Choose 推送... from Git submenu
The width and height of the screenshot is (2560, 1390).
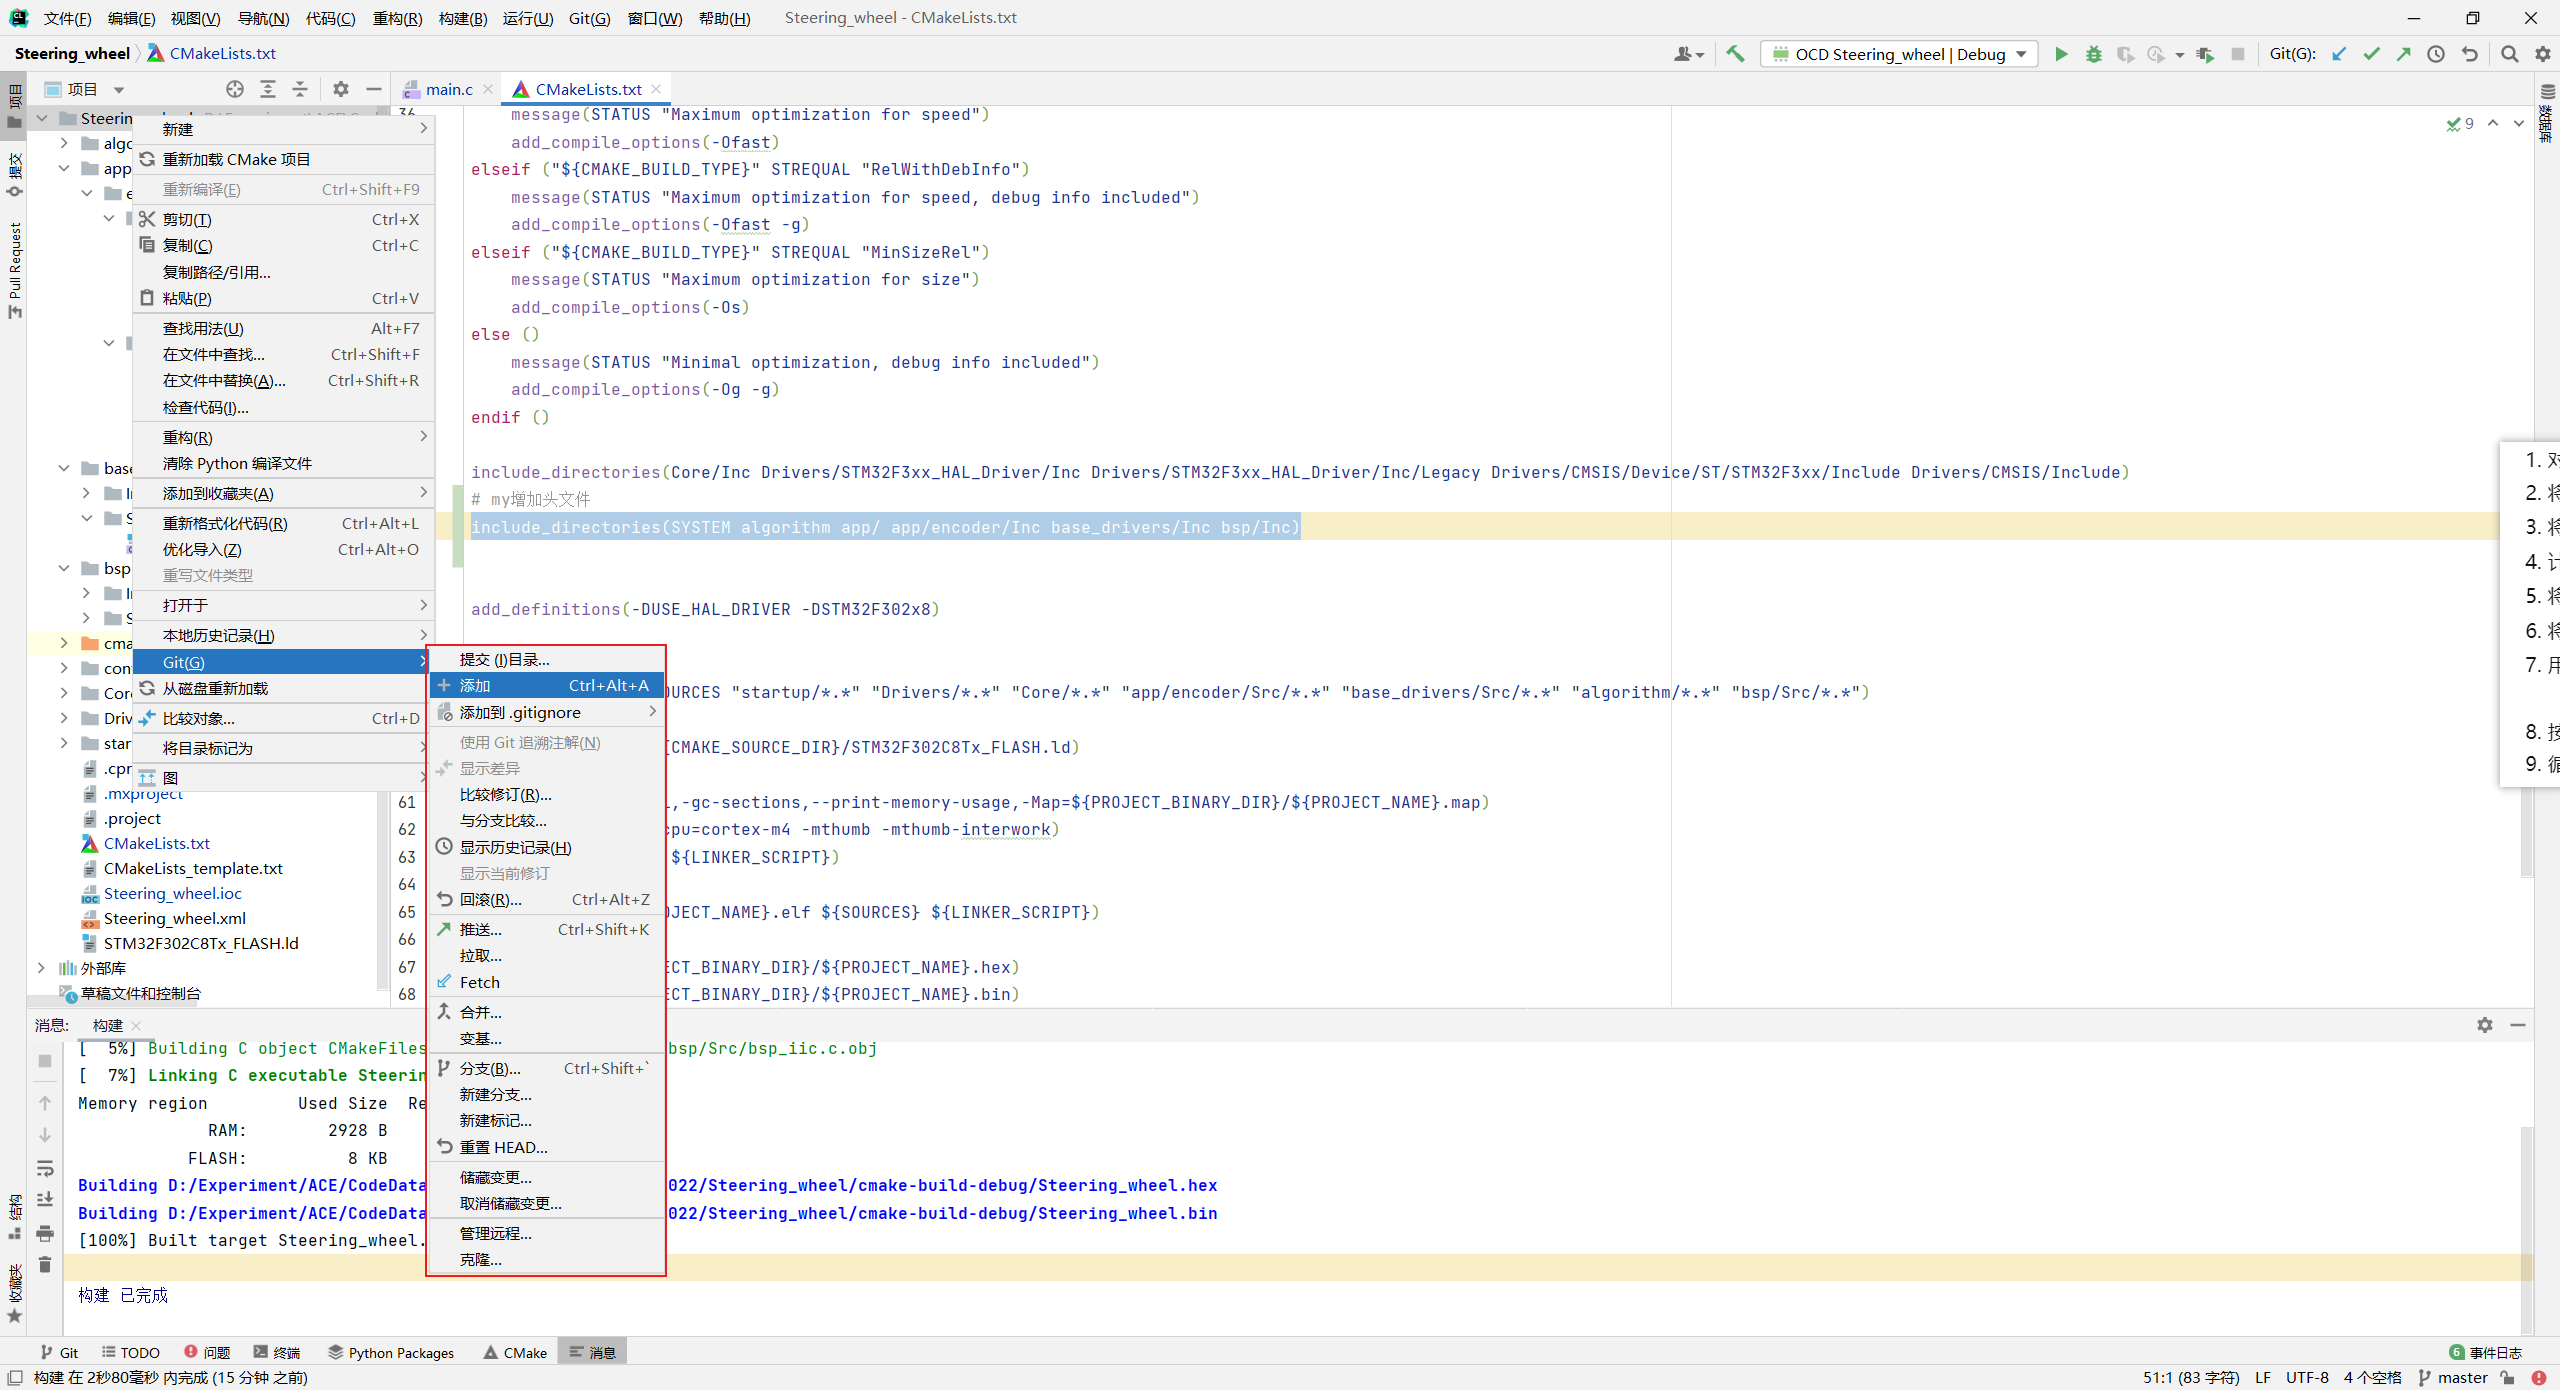[480, 930]
